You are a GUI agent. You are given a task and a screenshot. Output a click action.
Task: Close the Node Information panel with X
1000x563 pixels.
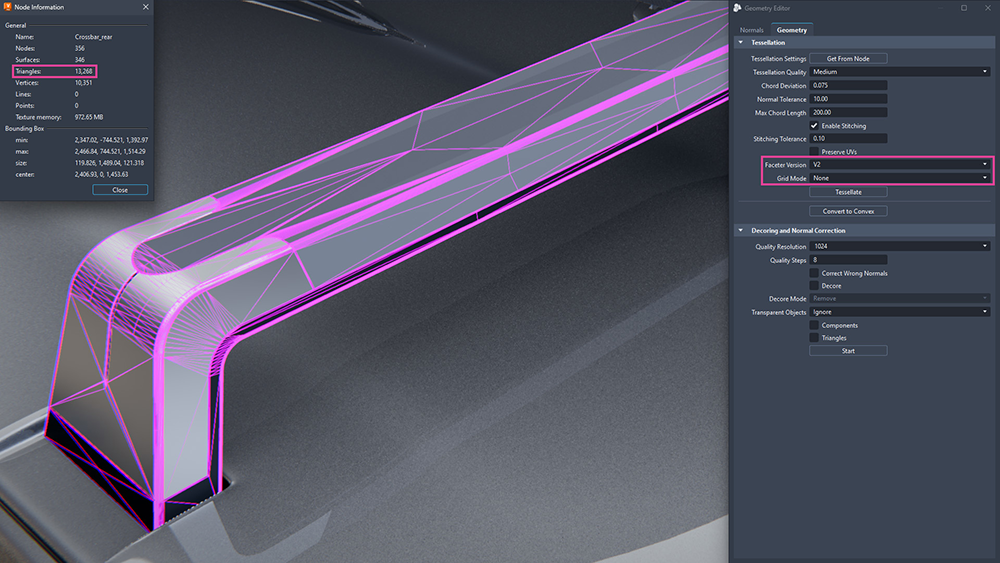pos(145,7)
